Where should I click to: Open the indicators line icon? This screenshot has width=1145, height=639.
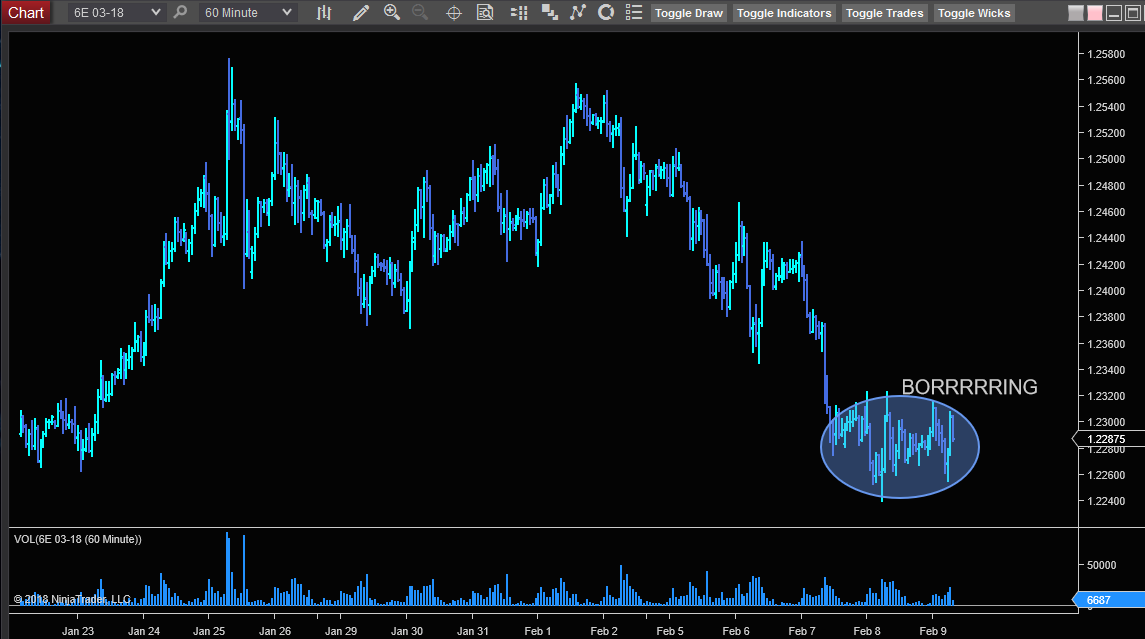click(x=578, y=12)
